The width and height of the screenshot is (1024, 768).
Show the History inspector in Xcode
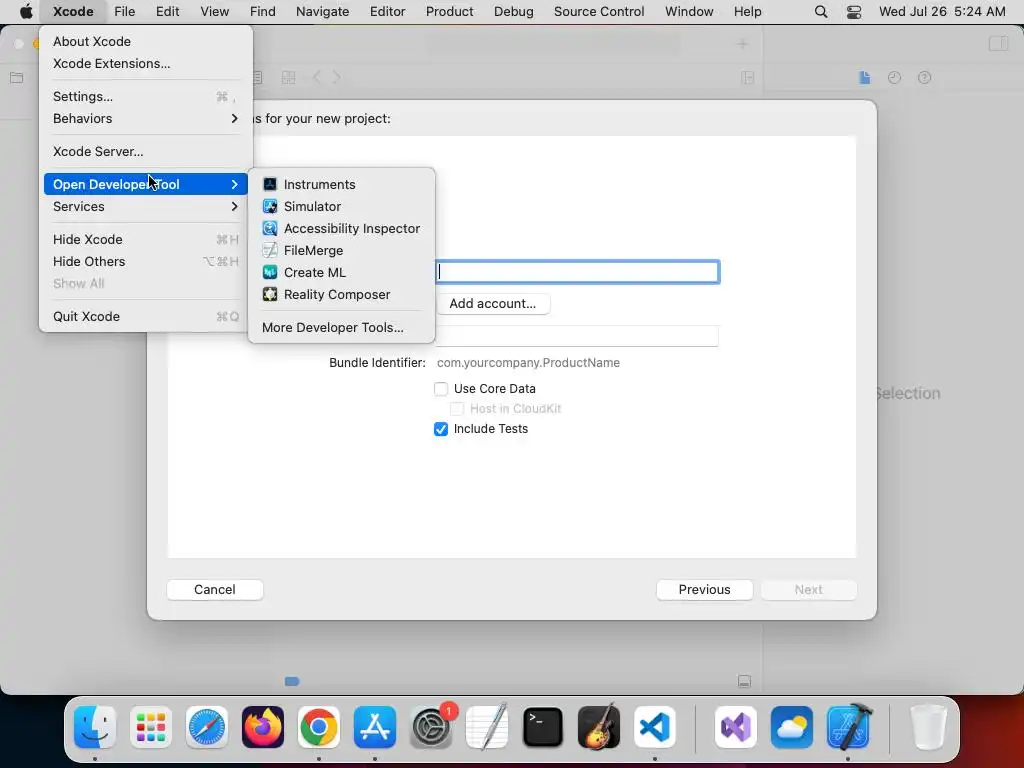click(x=894, y=78)
